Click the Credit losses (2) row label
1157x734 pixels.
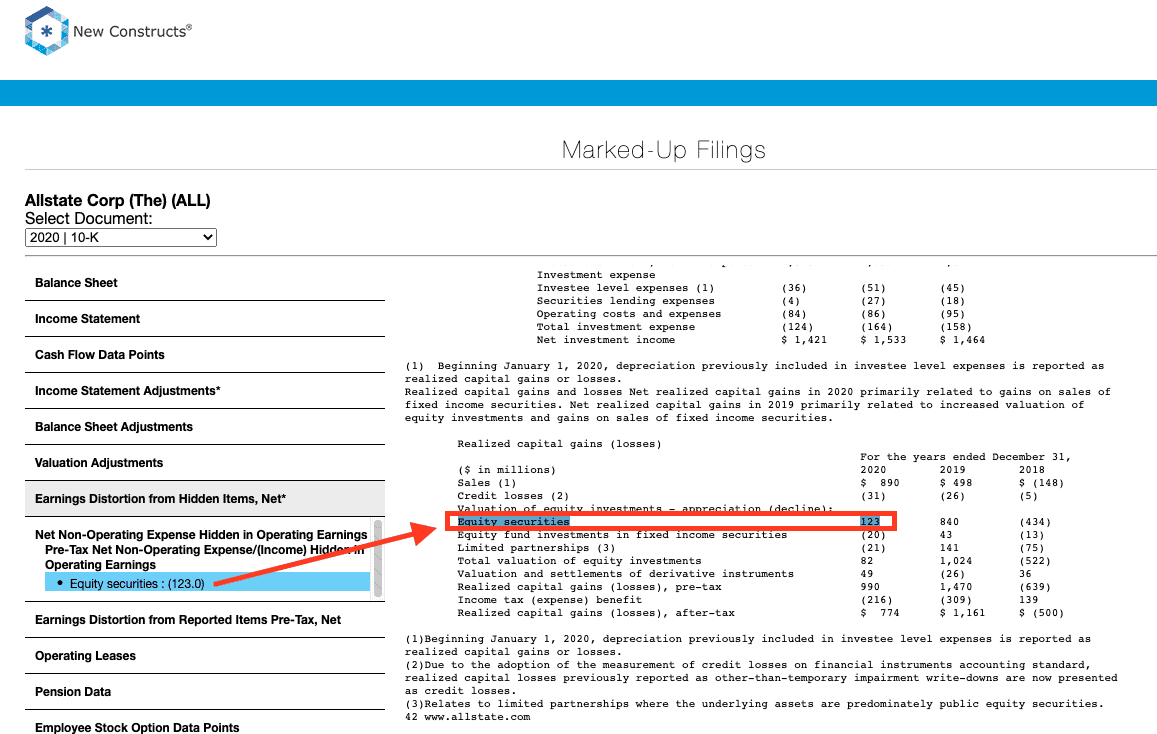[x=514, y=496]
